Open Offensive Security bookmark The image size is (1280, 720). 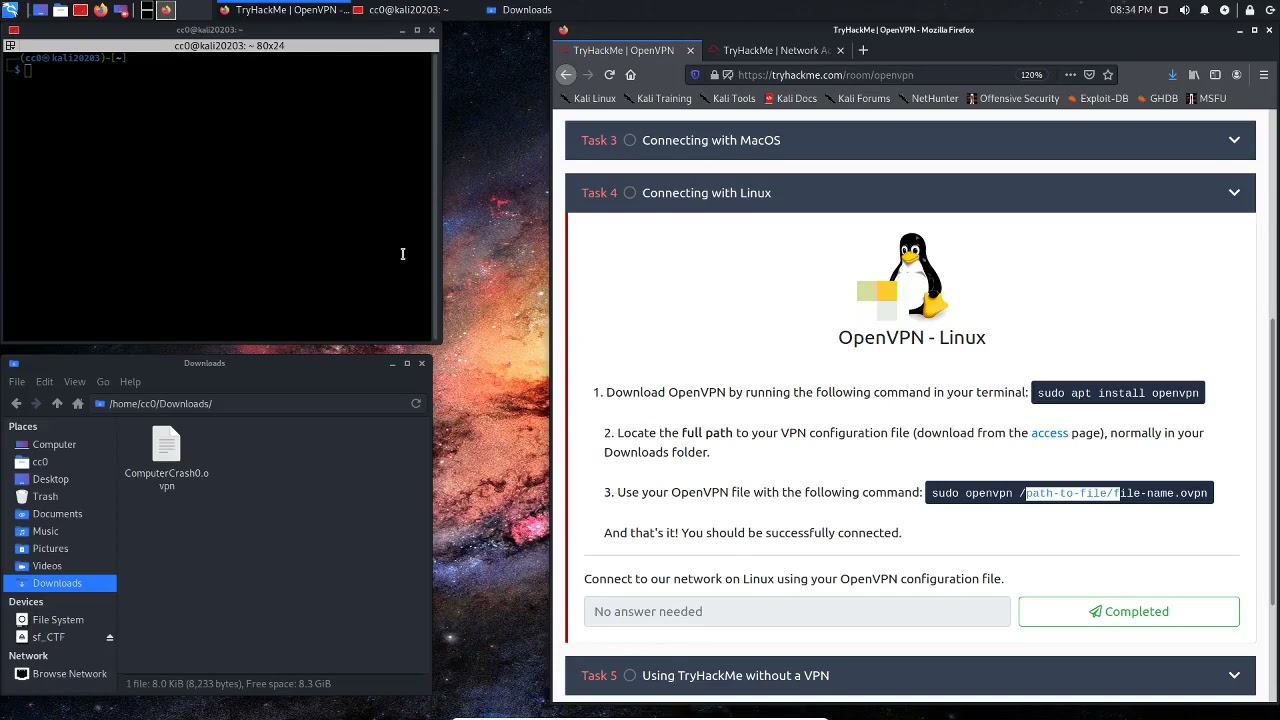point(1012,99)
